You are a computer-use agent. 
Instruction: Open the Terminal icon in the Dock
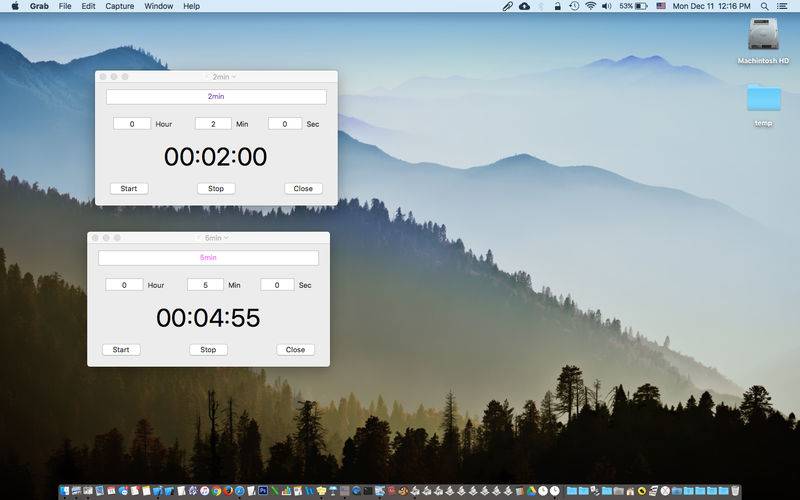[367, 491]
